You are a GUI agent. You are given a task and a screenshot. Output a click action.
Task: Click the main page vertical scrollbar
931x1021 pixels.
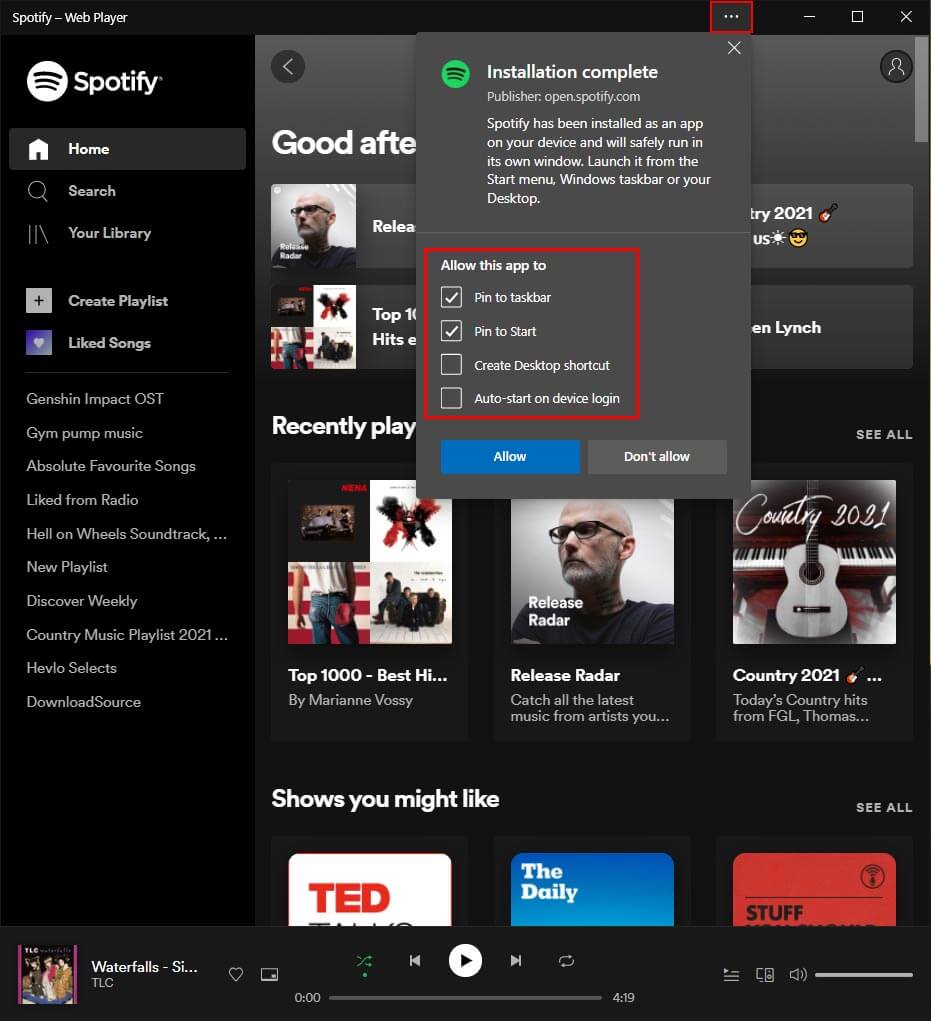pos(921,89)
